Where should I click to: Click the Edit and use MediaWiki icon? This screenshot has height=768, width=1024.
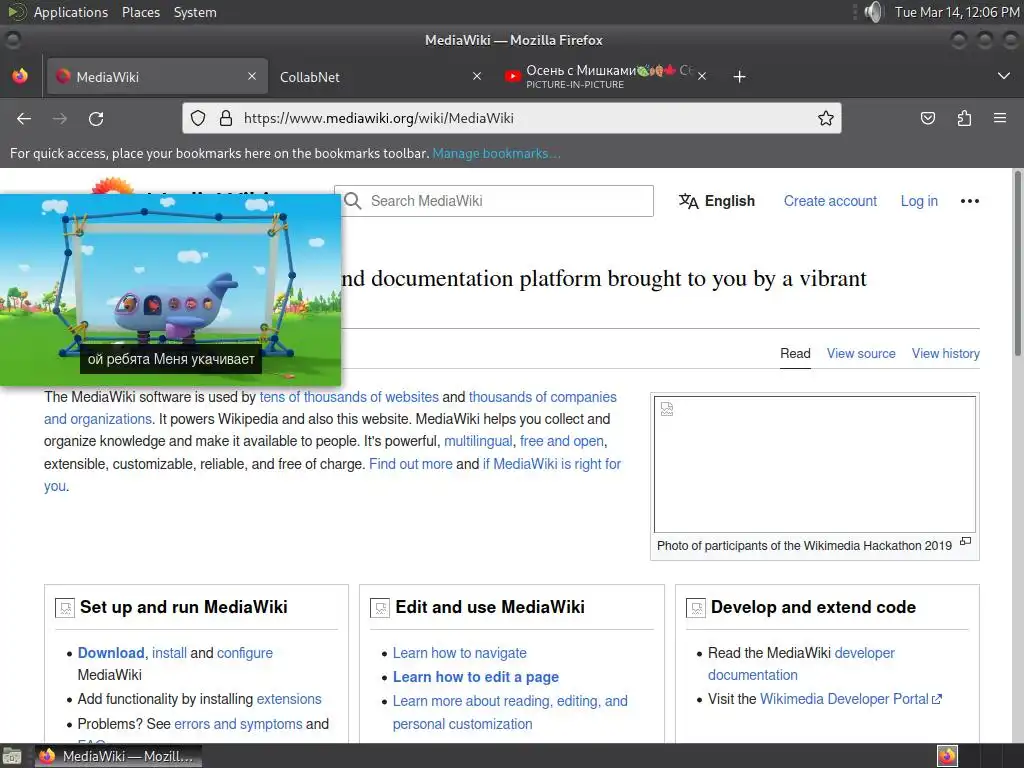click(x=379, y=608)
